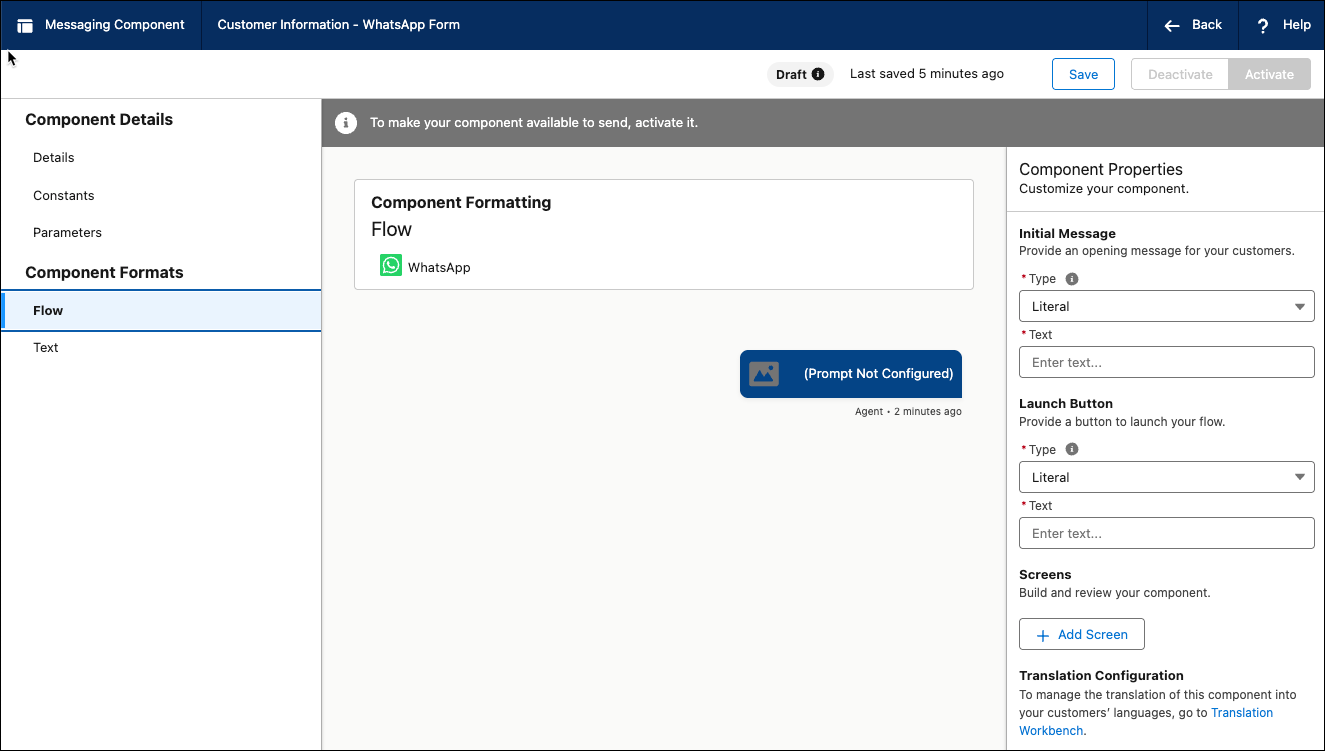Click the Launch Button section heading

pos(1066,404)
